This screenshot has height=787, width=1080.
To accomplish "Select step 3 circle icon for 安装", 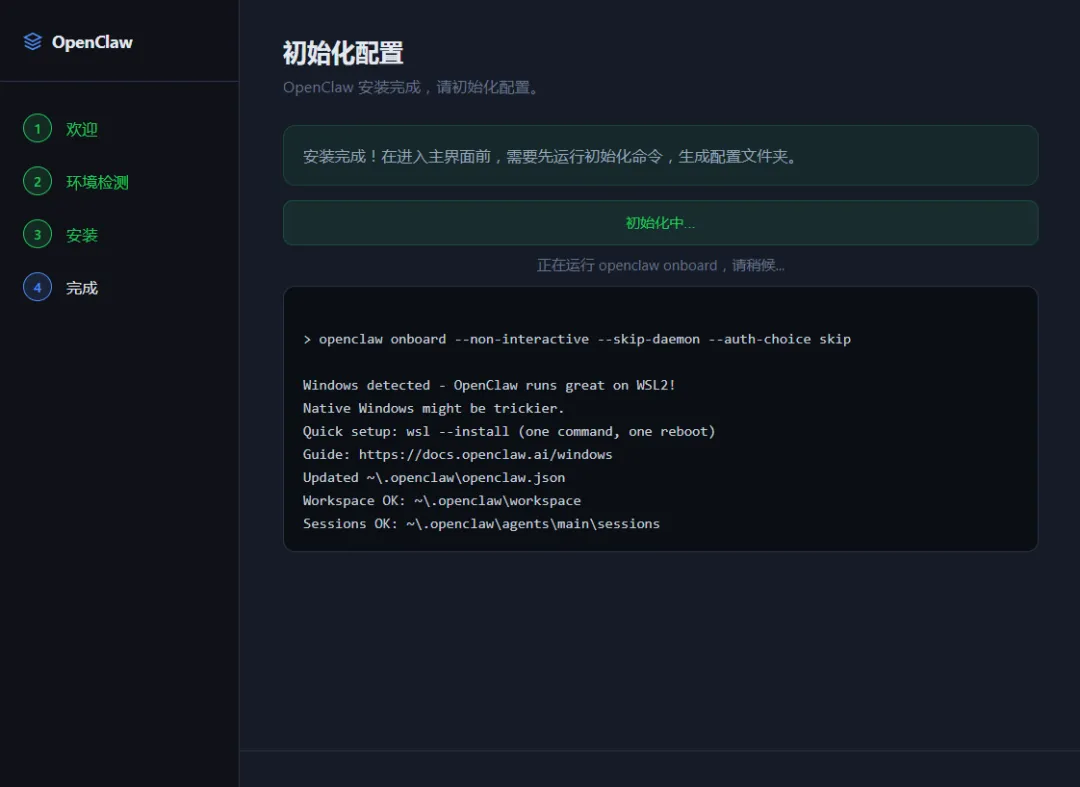I will [x=37, y=235].
